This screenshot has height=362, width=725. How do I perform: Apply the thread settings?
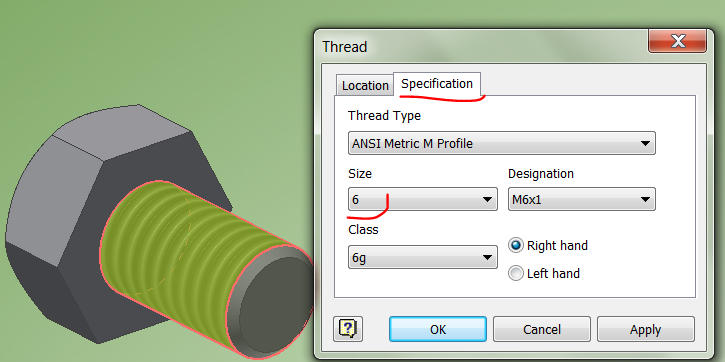645,329
